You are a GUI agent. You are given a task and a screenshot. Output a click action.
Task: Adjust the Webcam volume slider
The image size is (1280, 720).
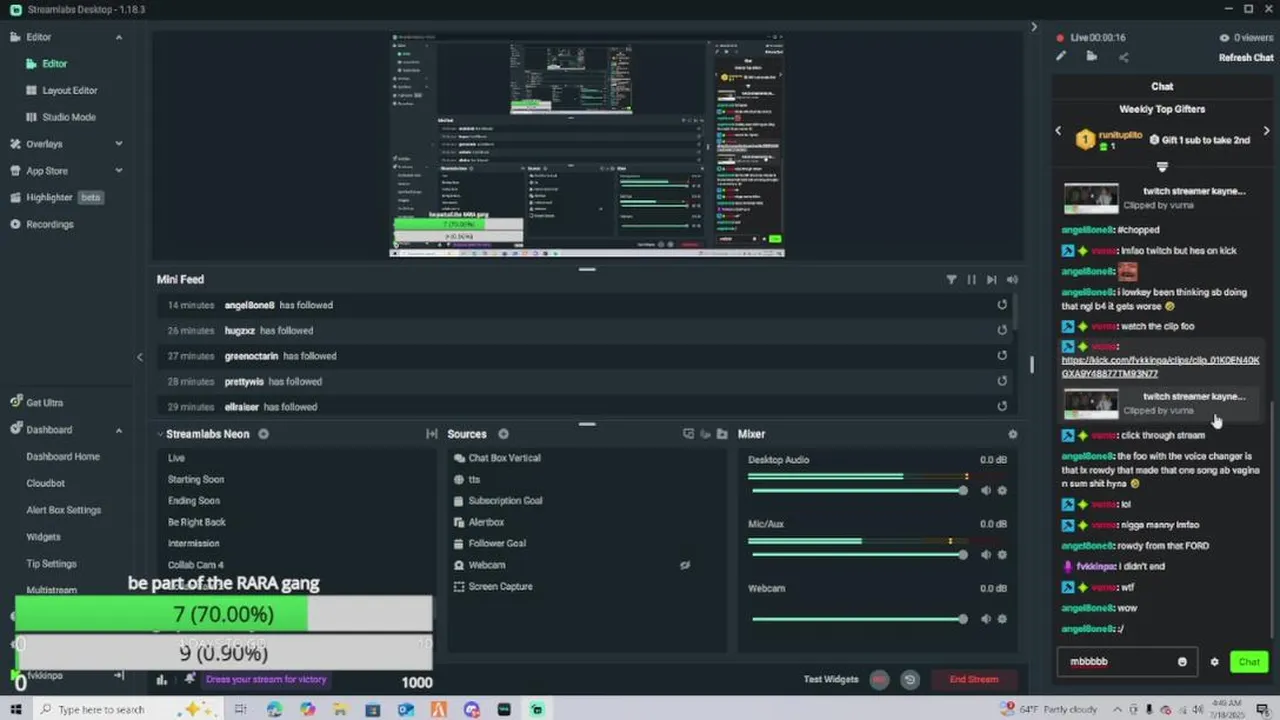(860, 619)
